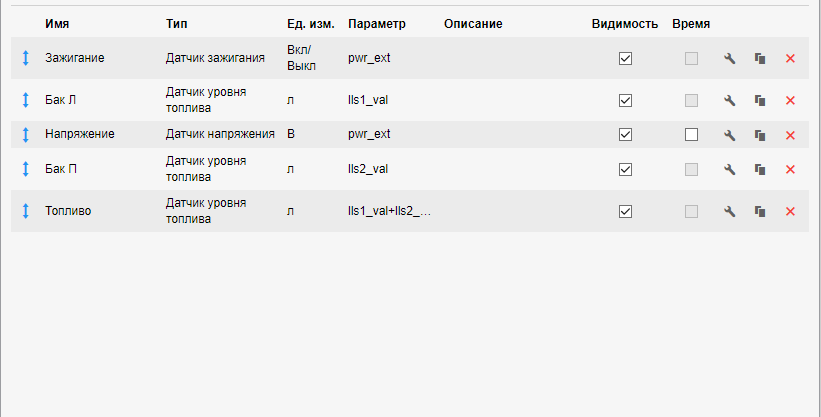Click the Имя column header

(64, 23)
